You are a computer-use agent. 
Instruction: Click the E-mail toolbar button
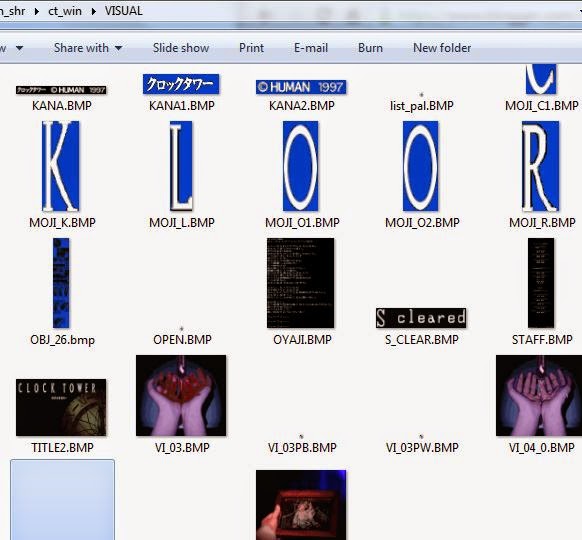pos(311,48)
